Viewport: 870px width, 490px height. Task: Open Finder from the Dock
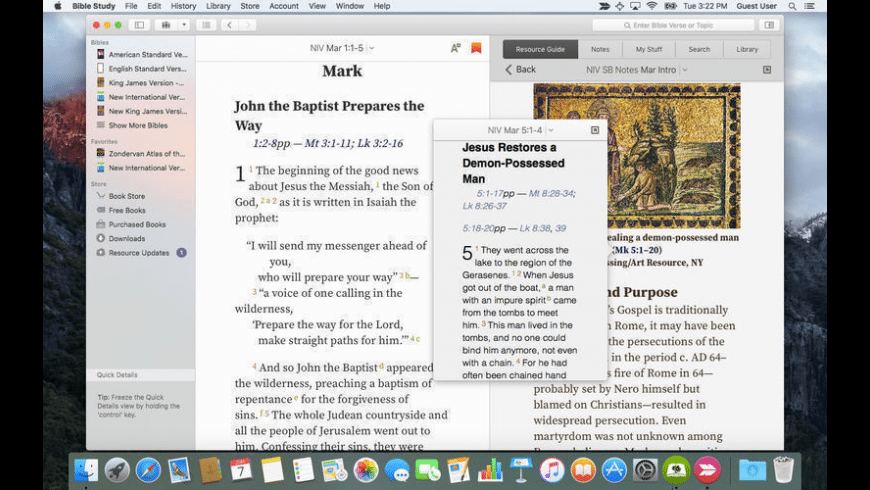click(x=86, y=471)
